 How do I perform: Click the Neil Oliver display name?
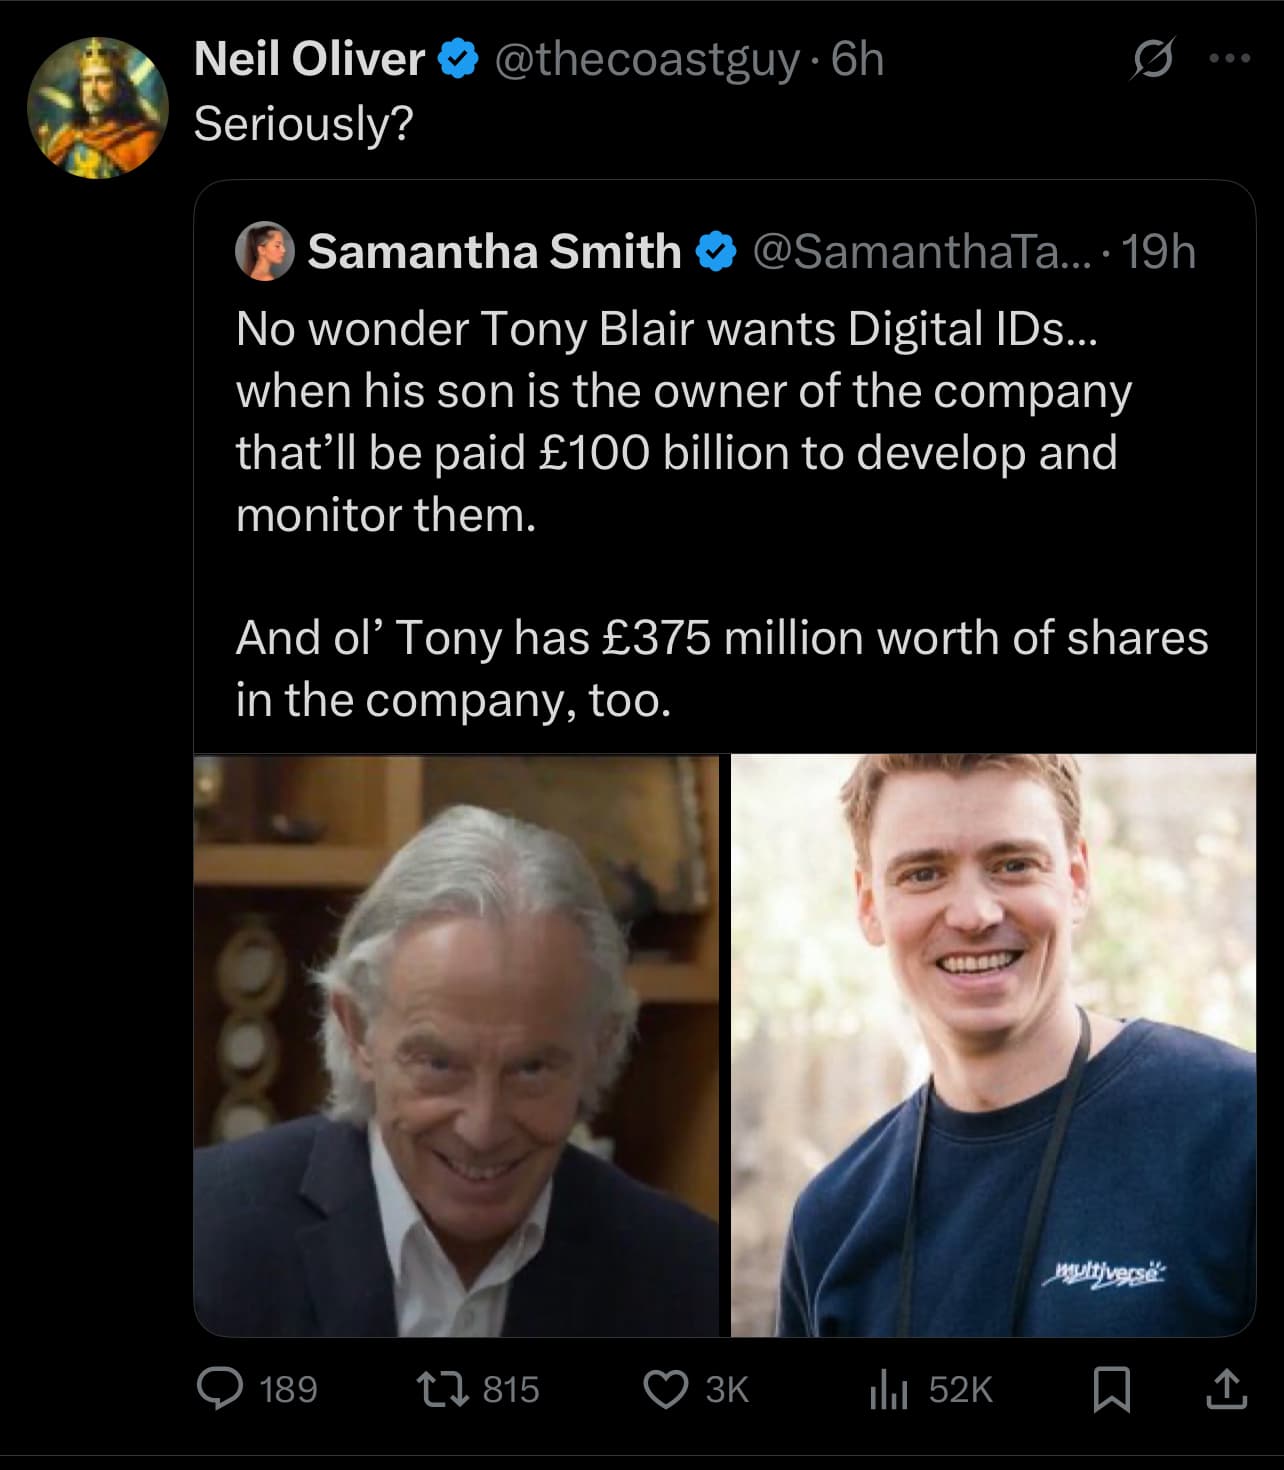(309, 59)
